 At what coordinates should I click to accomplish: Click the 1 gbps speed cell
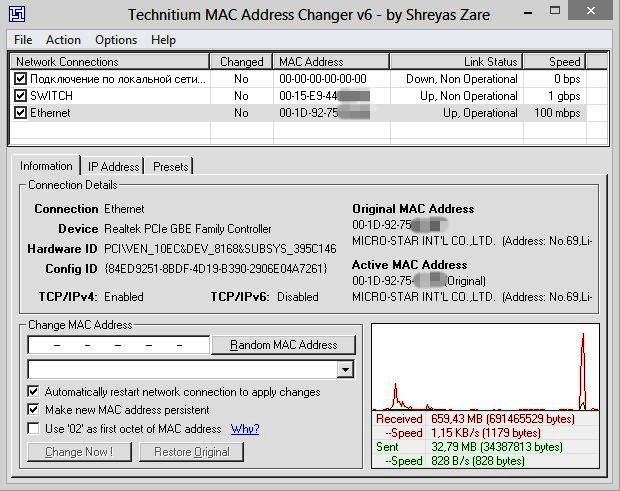click(x=564, y=96)
